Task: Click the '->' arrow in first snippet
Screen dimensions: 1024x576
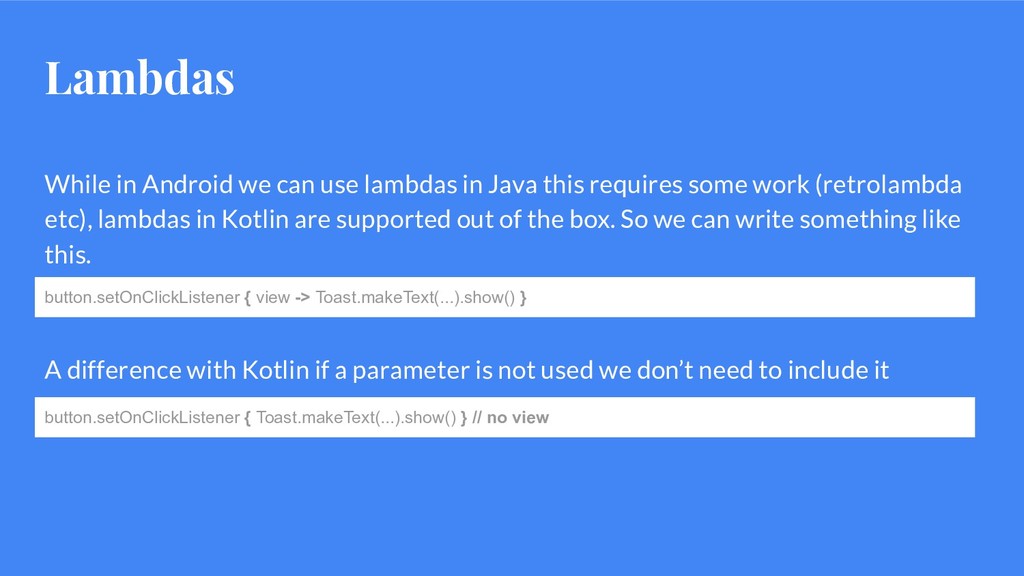Action: pyautogui.click(x=302, y=298)
